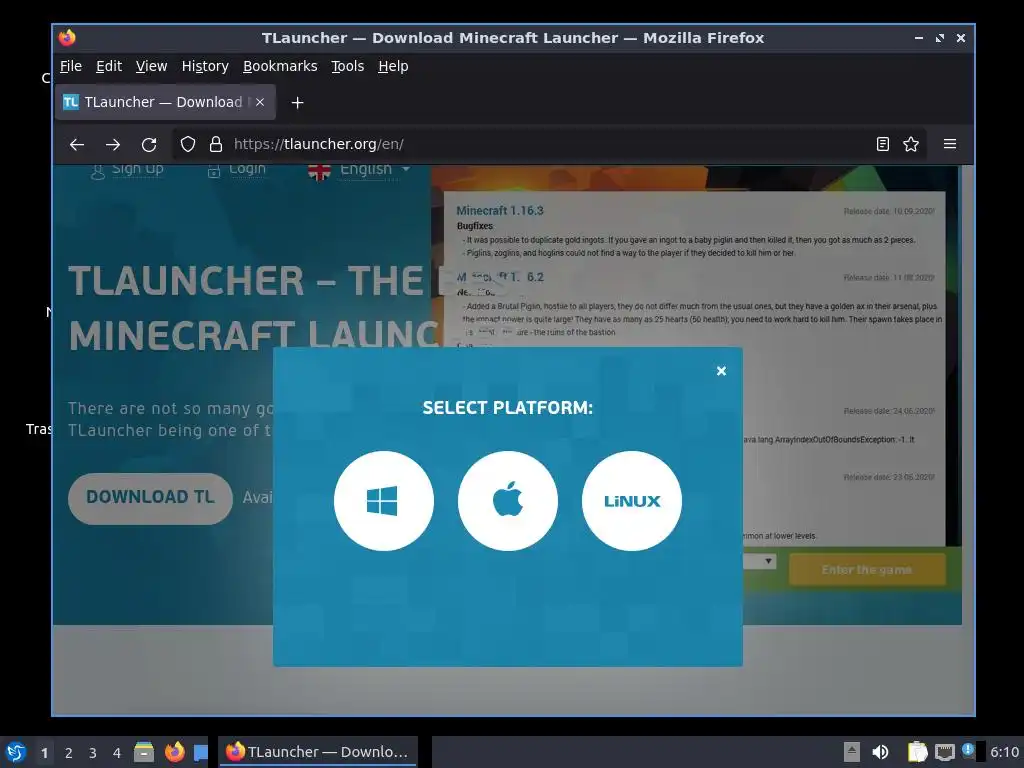1024x768 pixels.
Task: Open the network monitor tray icon
Action: tap(944, 753)
